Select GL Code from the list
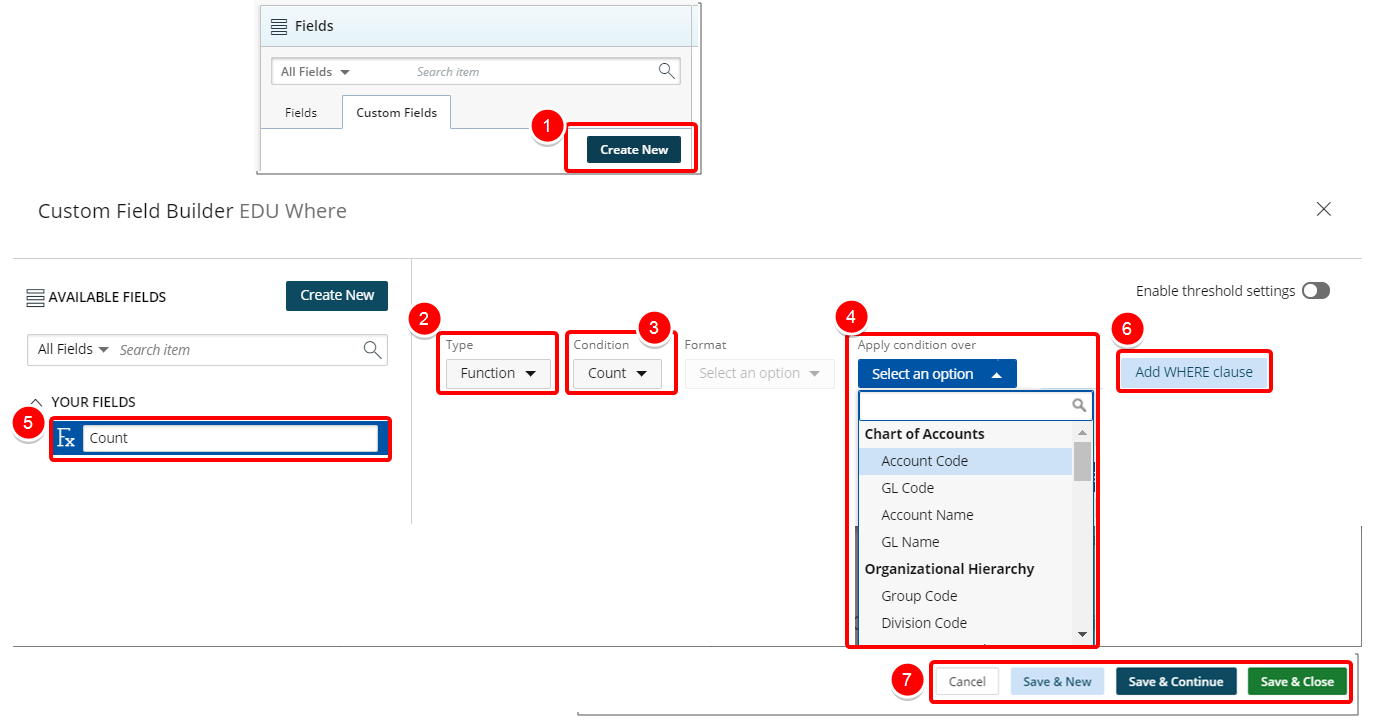Image resolution: width=1374 pixels, height=727 pixels. click(x=966, y=488)
